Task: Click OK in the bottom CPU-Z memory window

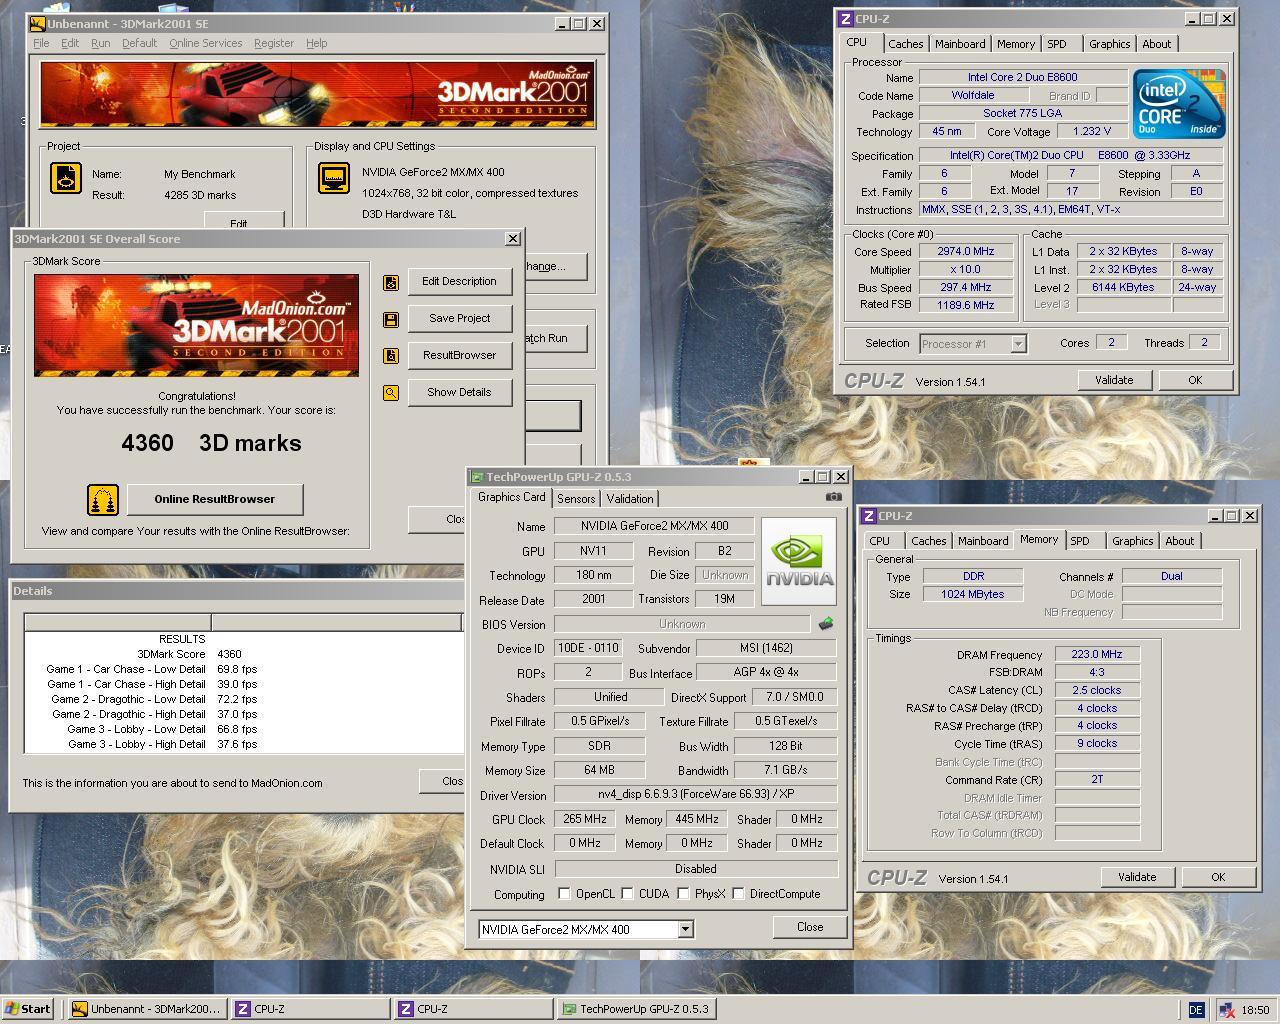Action: click(x=1217, y=877)
